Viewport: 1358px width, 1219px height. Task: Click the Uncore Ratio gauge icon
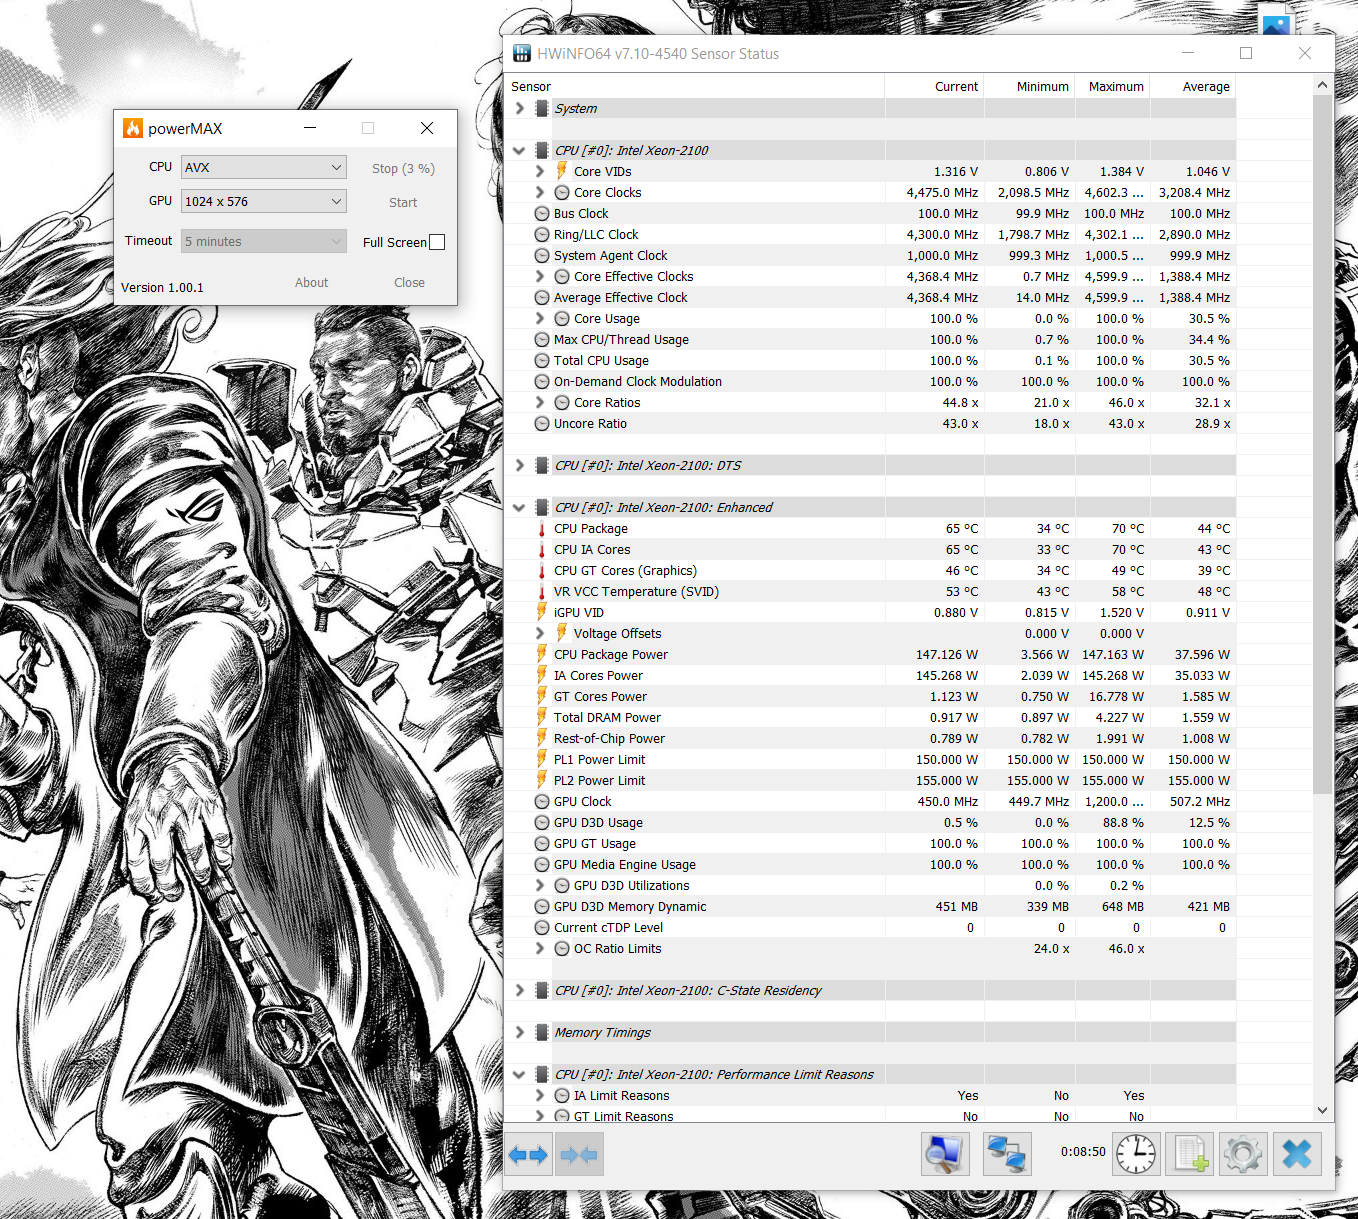pos(542,423)
